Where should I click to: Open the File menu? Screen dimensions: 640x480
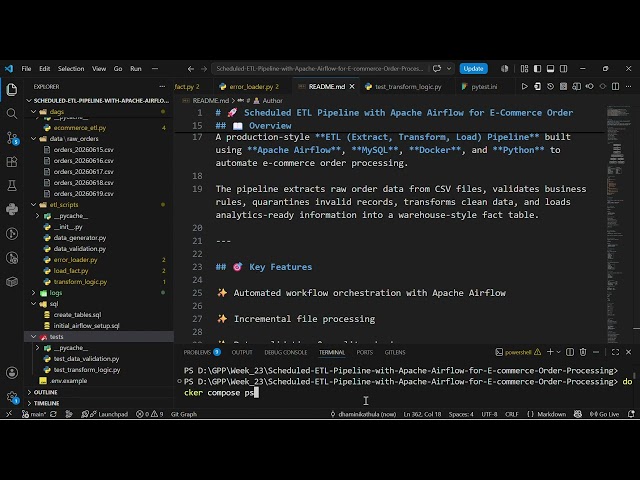click(x=26, y=69)
